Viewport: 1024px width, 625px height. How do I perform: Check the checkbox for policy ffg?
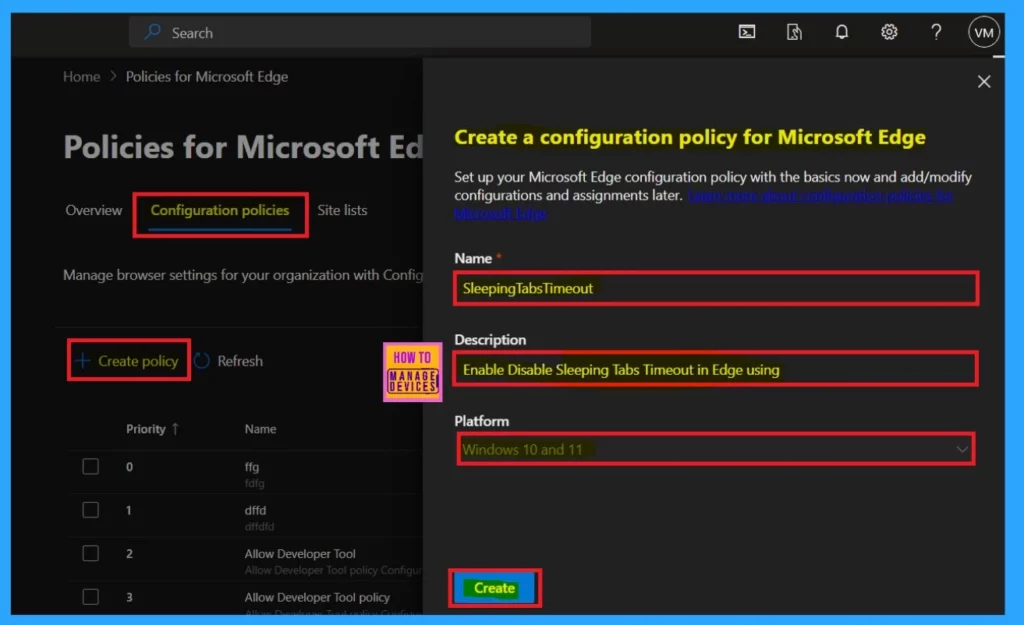click(91, 466)
